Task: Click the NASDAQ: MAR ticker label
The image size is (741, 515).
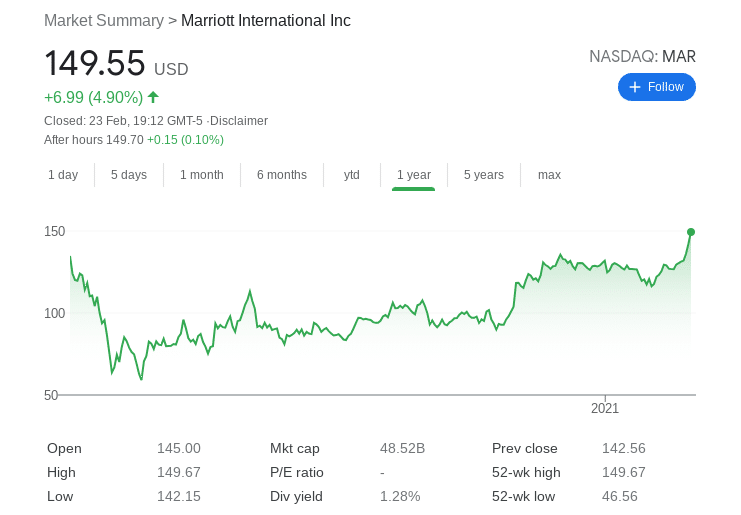Action: tap(642, 57)
